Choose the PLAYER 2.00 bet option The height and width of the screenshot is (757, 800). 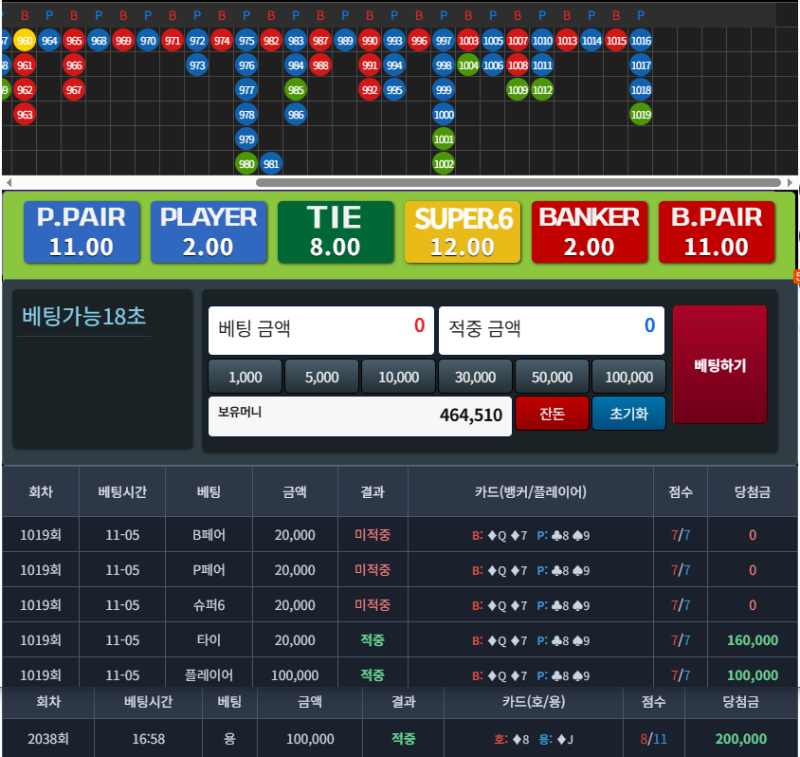208,232
